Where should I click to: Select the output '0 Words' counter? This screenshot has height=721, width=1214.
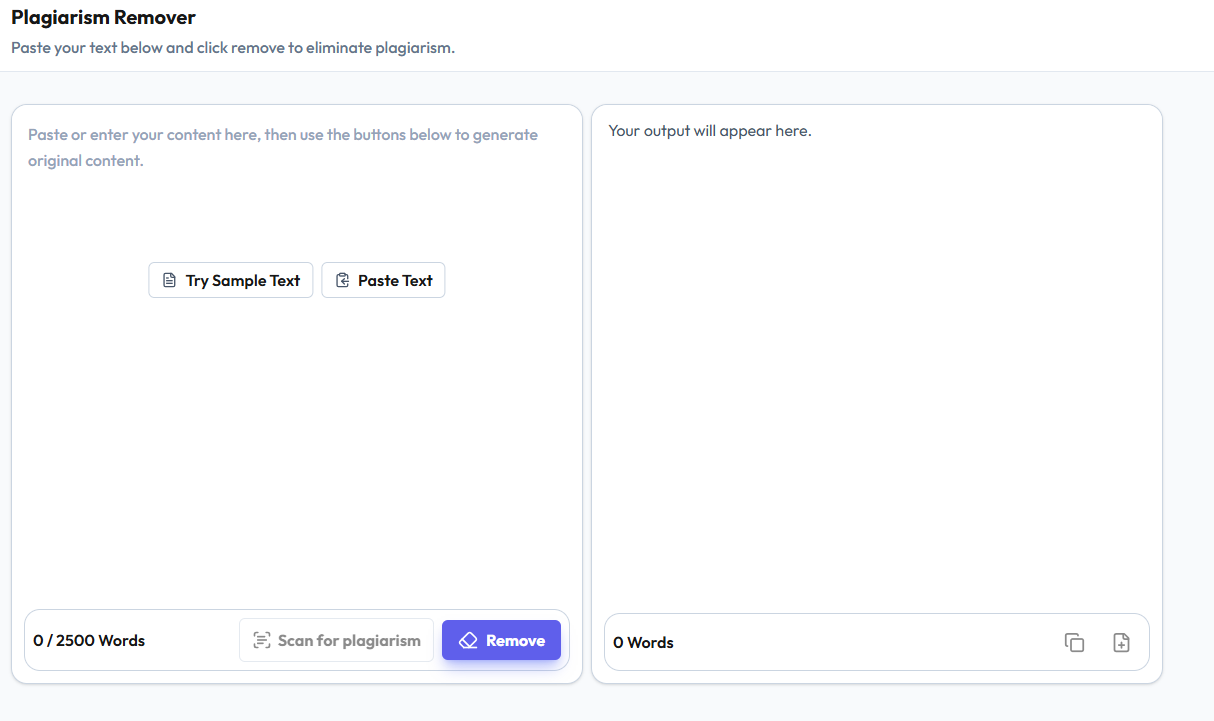[x=643, y=643]
